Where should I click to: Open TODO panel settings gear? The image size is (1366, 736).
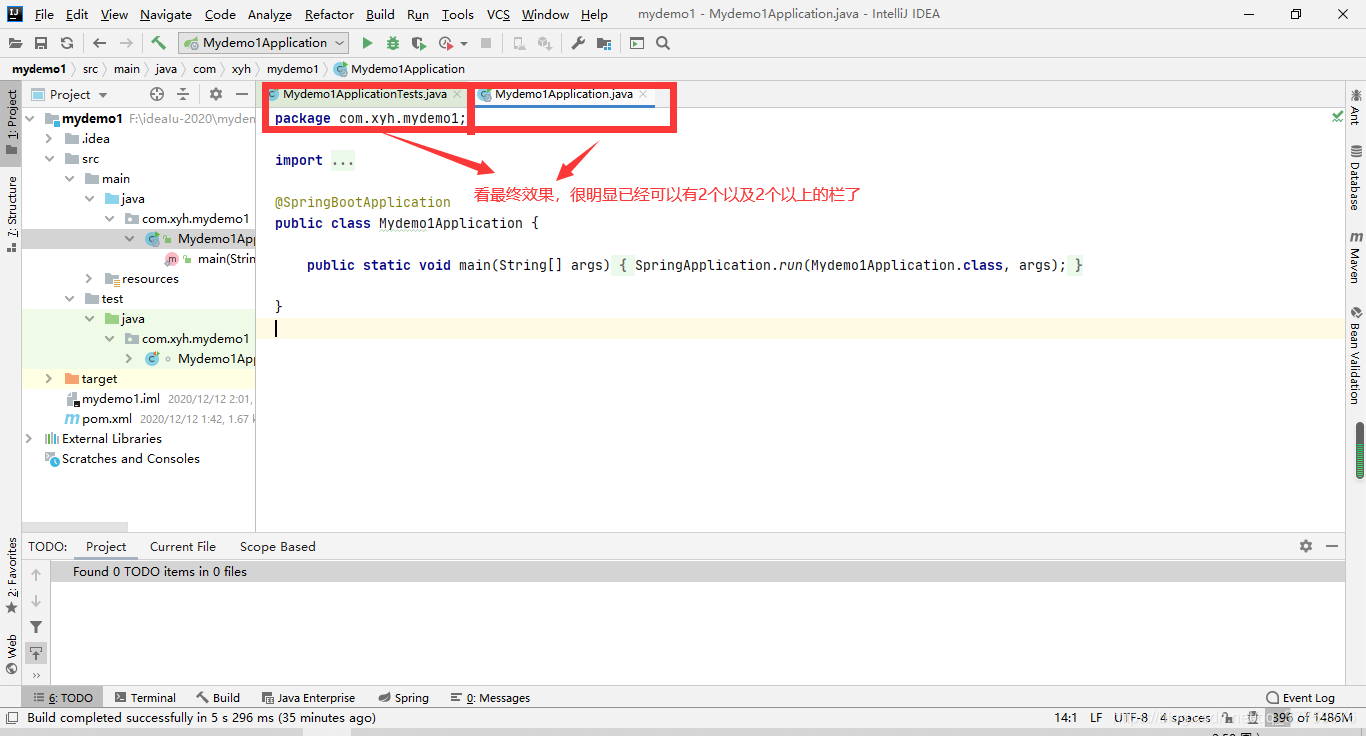[1306, 546]
